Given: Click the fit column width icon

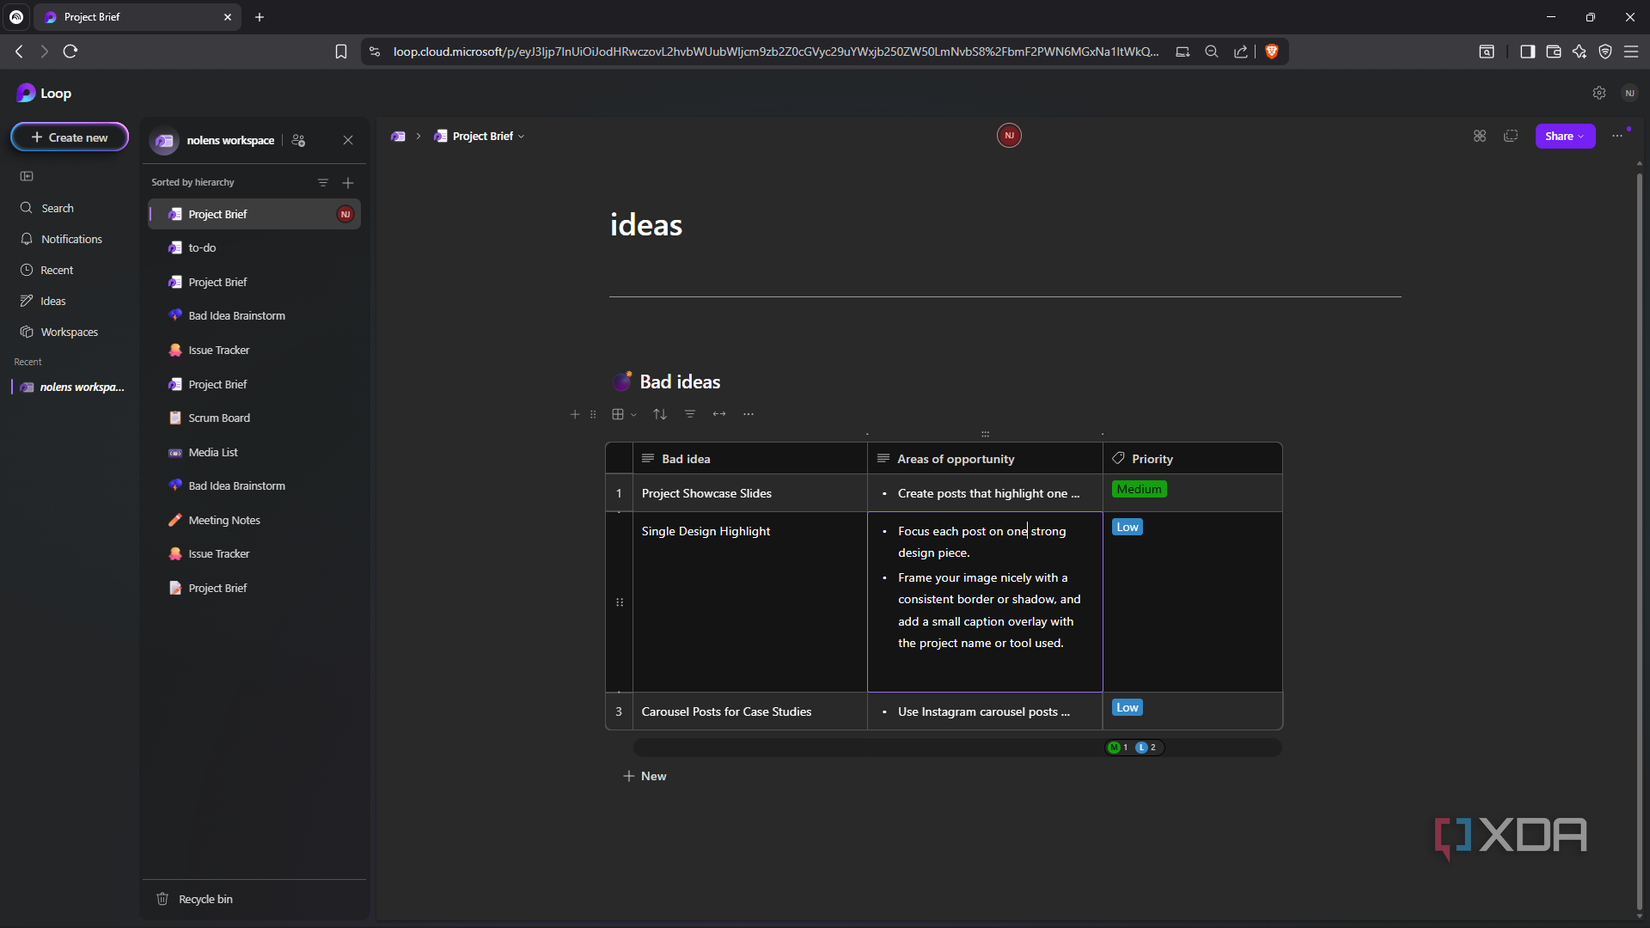Looking at the screenshot, I should click(x=719, y=414).
